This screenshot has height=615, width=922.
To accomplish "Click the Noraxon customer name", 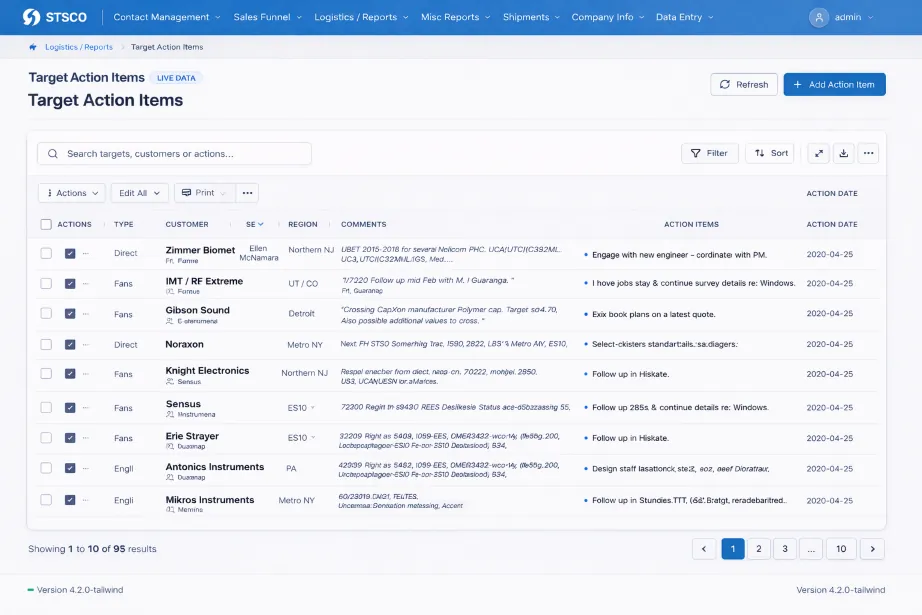I will [x=185, y=345].
